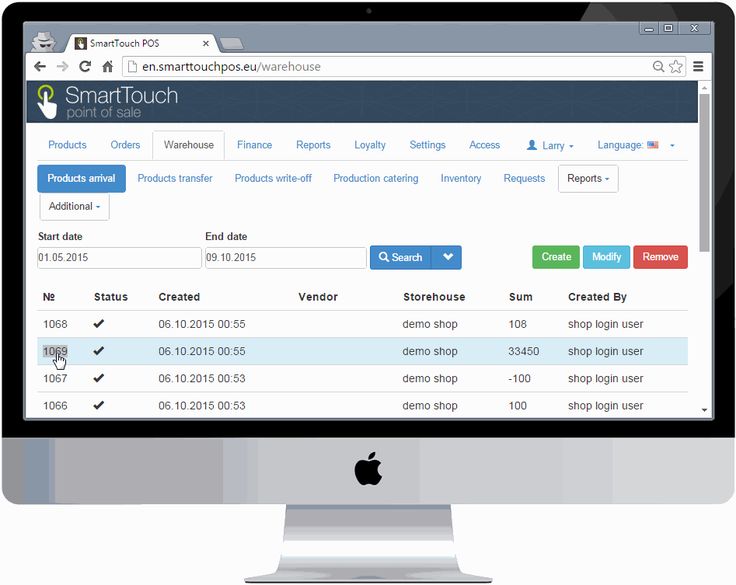Screen dimensions: 736x585
Task: Click the page icon in the address bar
Action: (132, 67)
